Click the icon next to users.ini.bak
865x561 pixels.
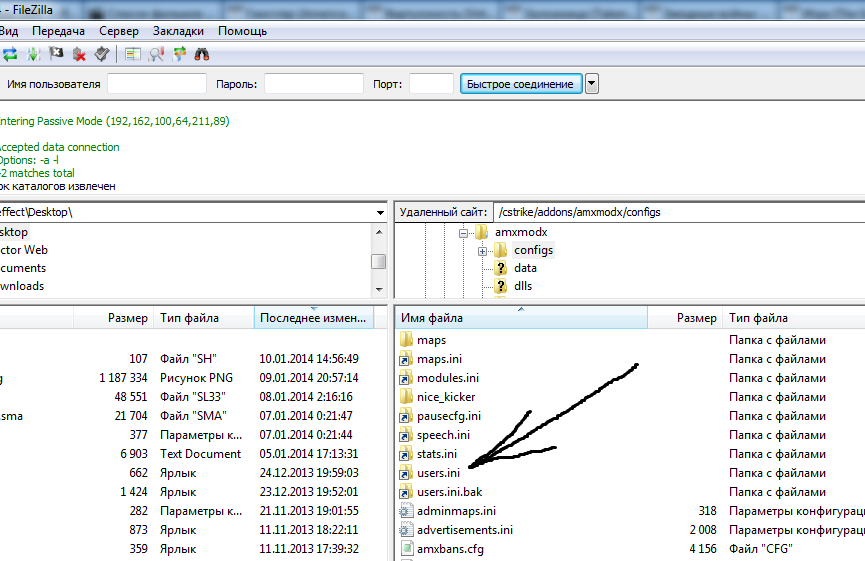(x=406, y=491)
